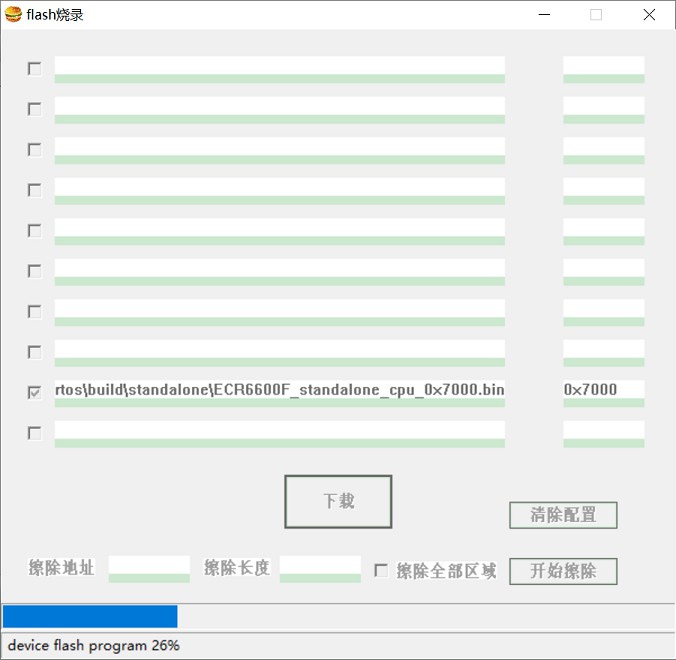Image resolution: width=676 pixels, height=660 pixels.
Task: Minimize the flash烧录 window
Action: [545, 14]
